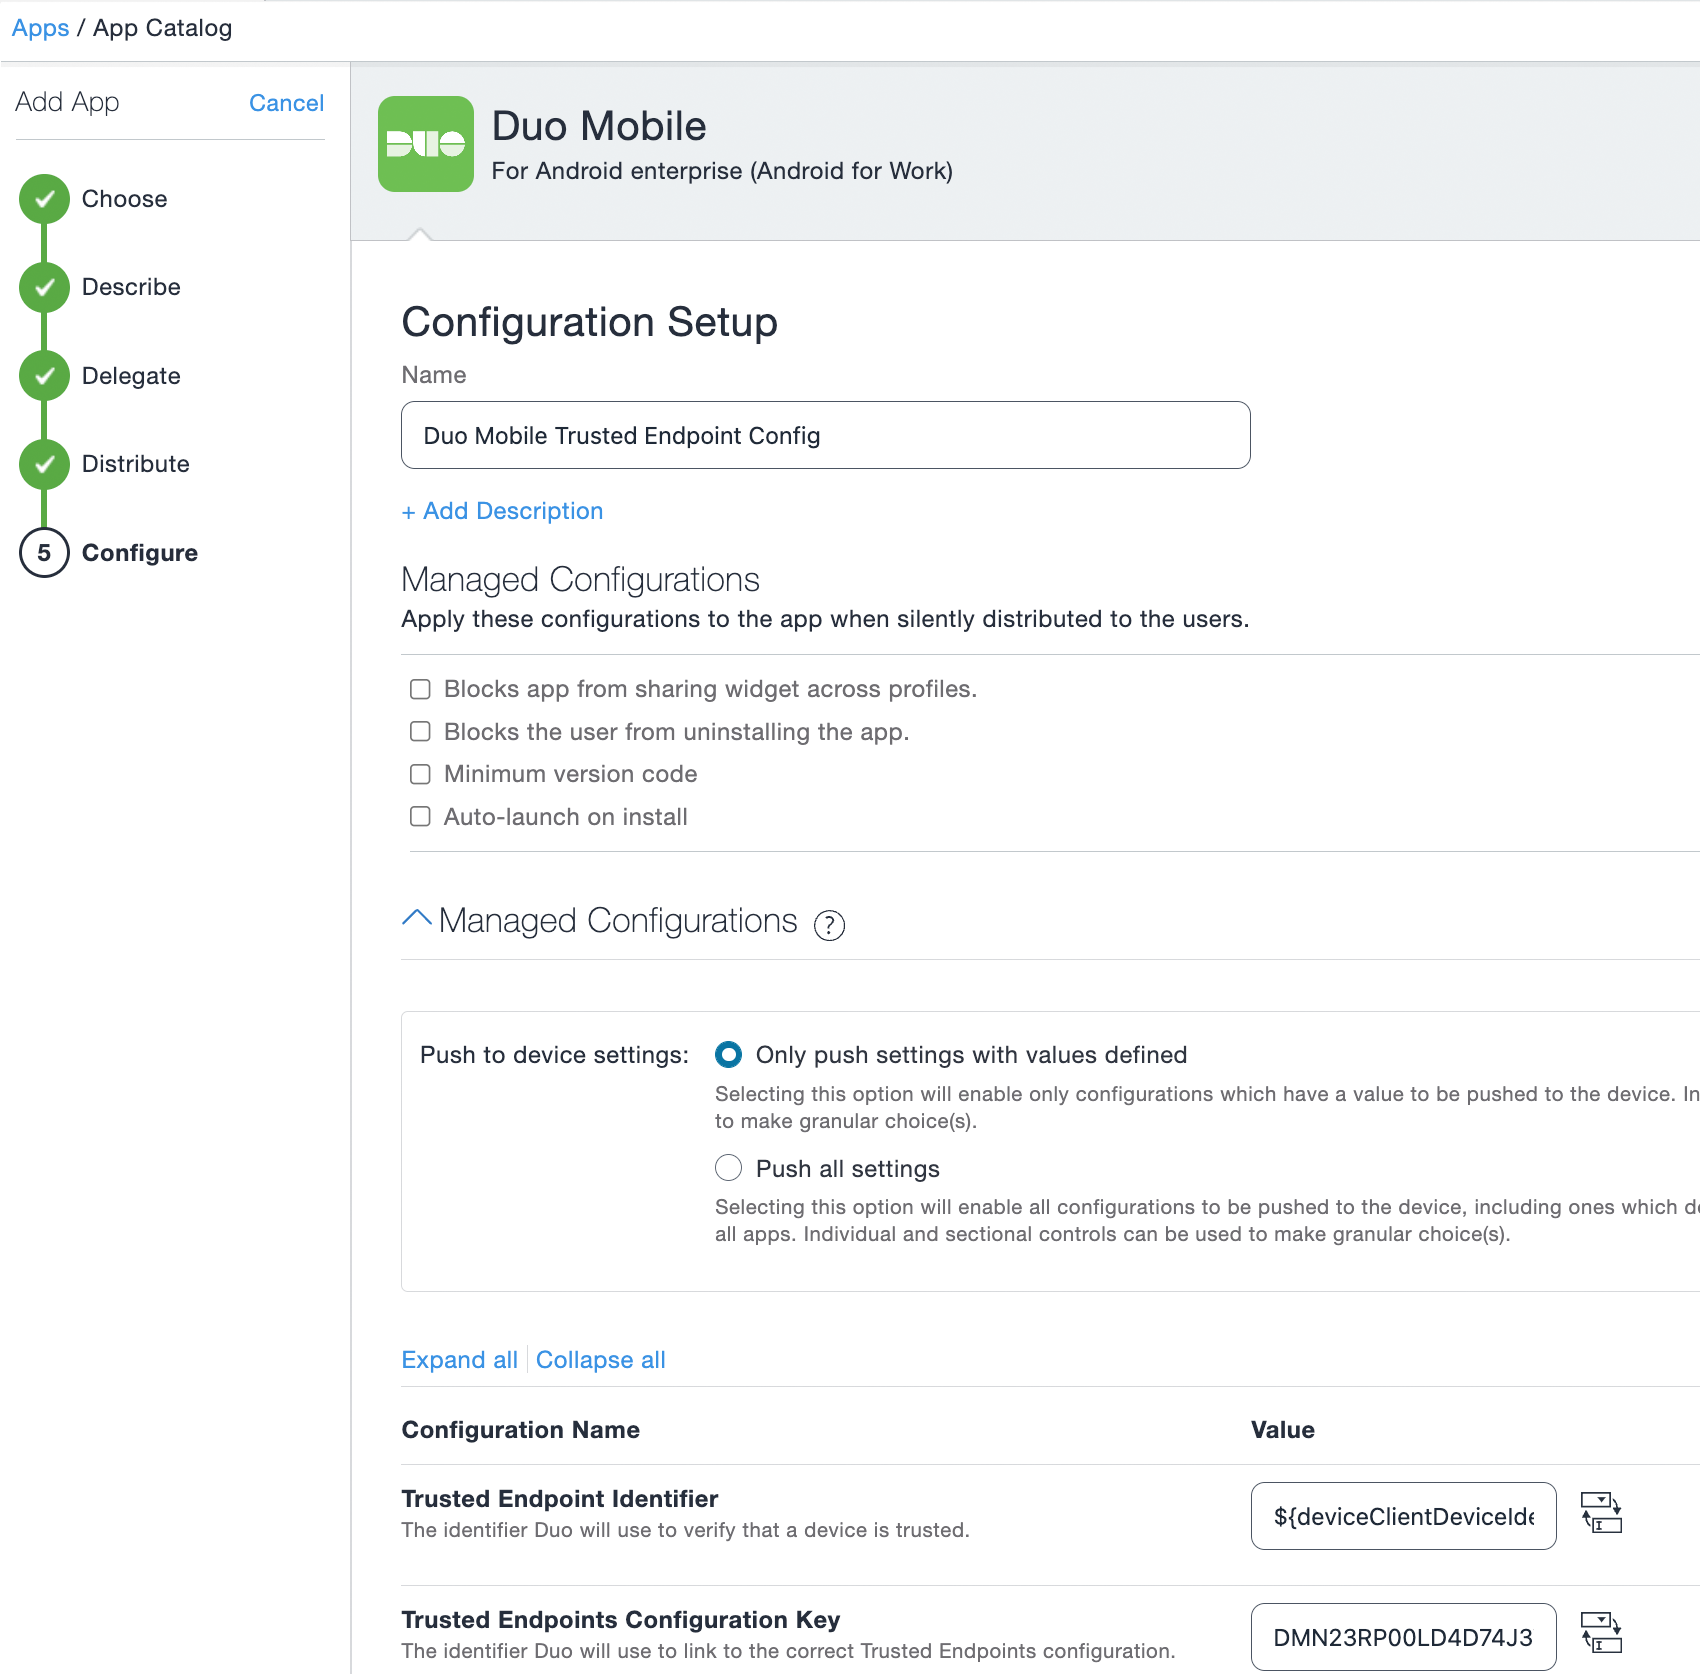1700x1674 pixels.
Task: Click Expand all configurations
Action: [x=459, y=1359]
